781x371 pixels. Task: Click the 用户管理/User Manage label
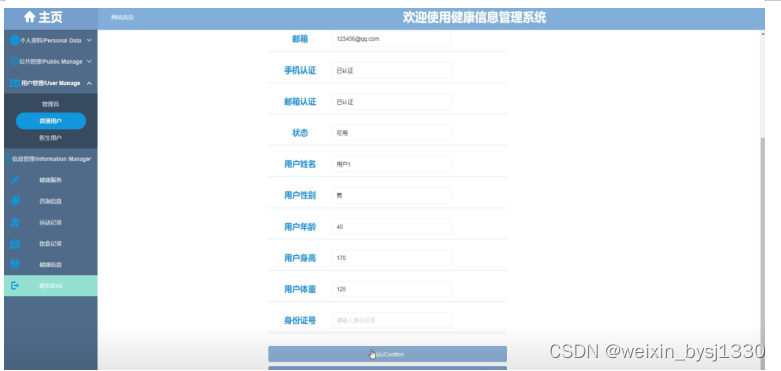[x=51, y=83]
